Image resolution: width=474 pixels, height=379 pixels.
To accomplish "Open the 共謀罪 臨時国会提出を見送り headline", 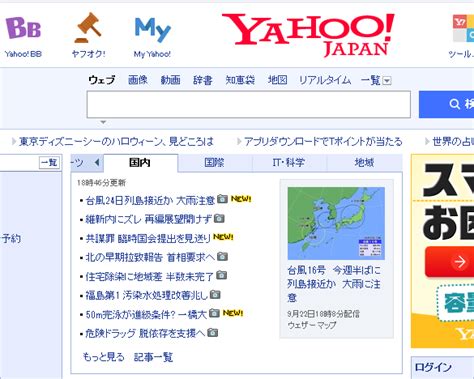I will [x=148, y=238].
